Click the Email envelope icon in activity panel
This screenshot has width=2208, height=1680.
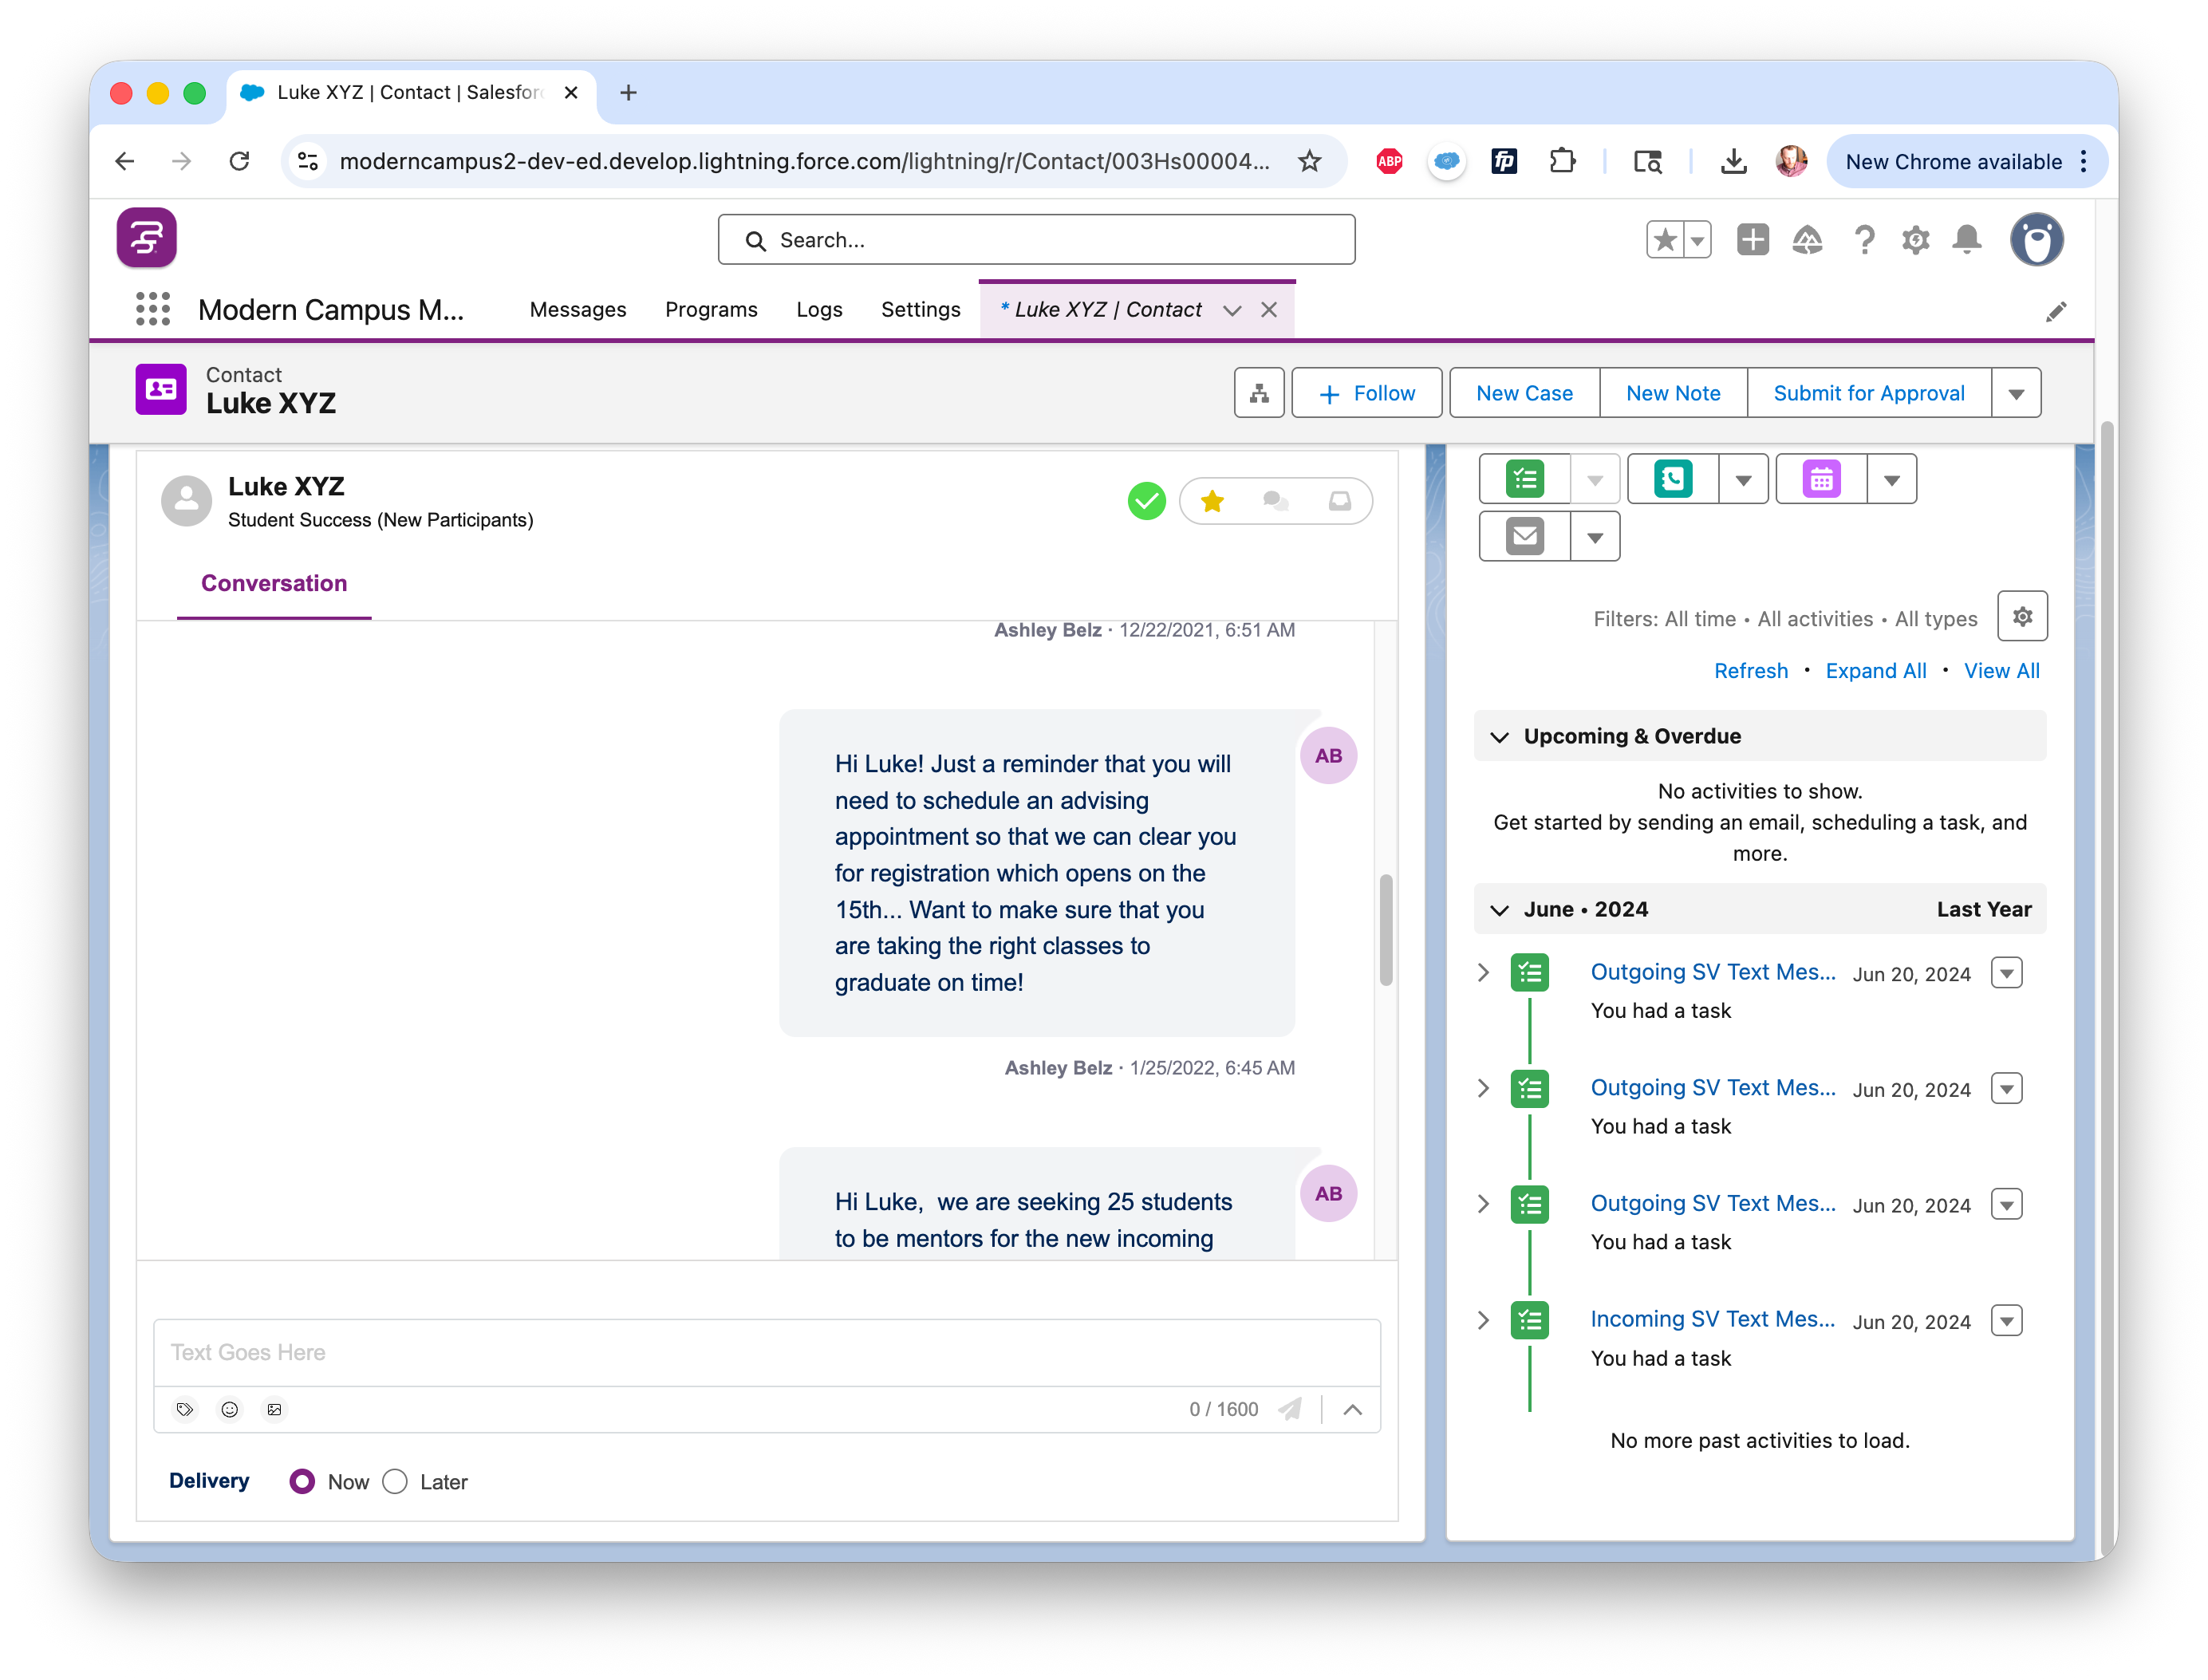(x=1524, y=536)
